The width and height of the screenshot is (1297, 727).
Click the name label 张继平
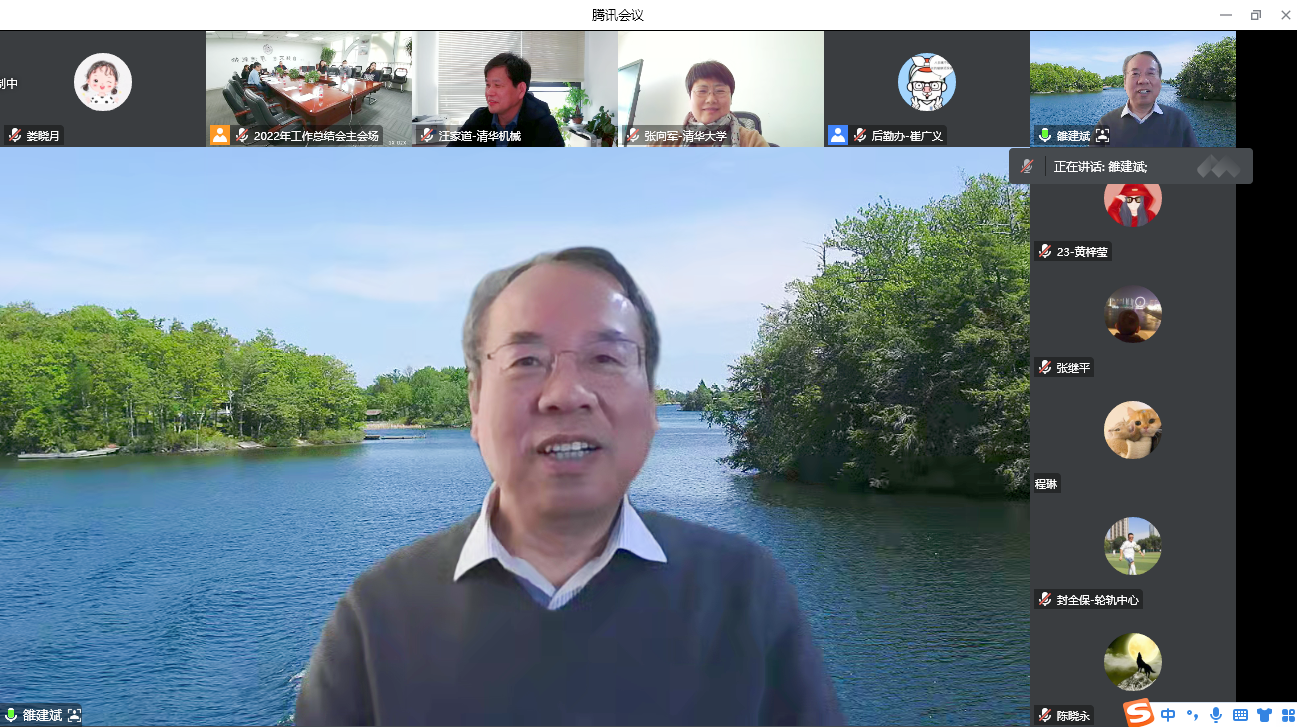pyautogui.click(x=1074, y=368)
